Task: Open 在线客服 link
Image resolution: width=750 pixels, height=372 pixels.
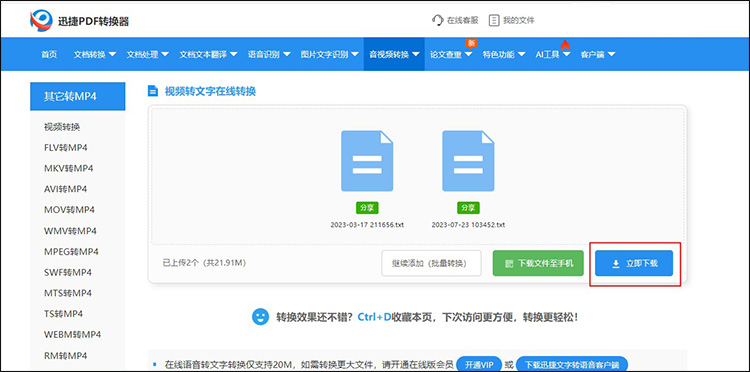Action: (x=455, y=20)
